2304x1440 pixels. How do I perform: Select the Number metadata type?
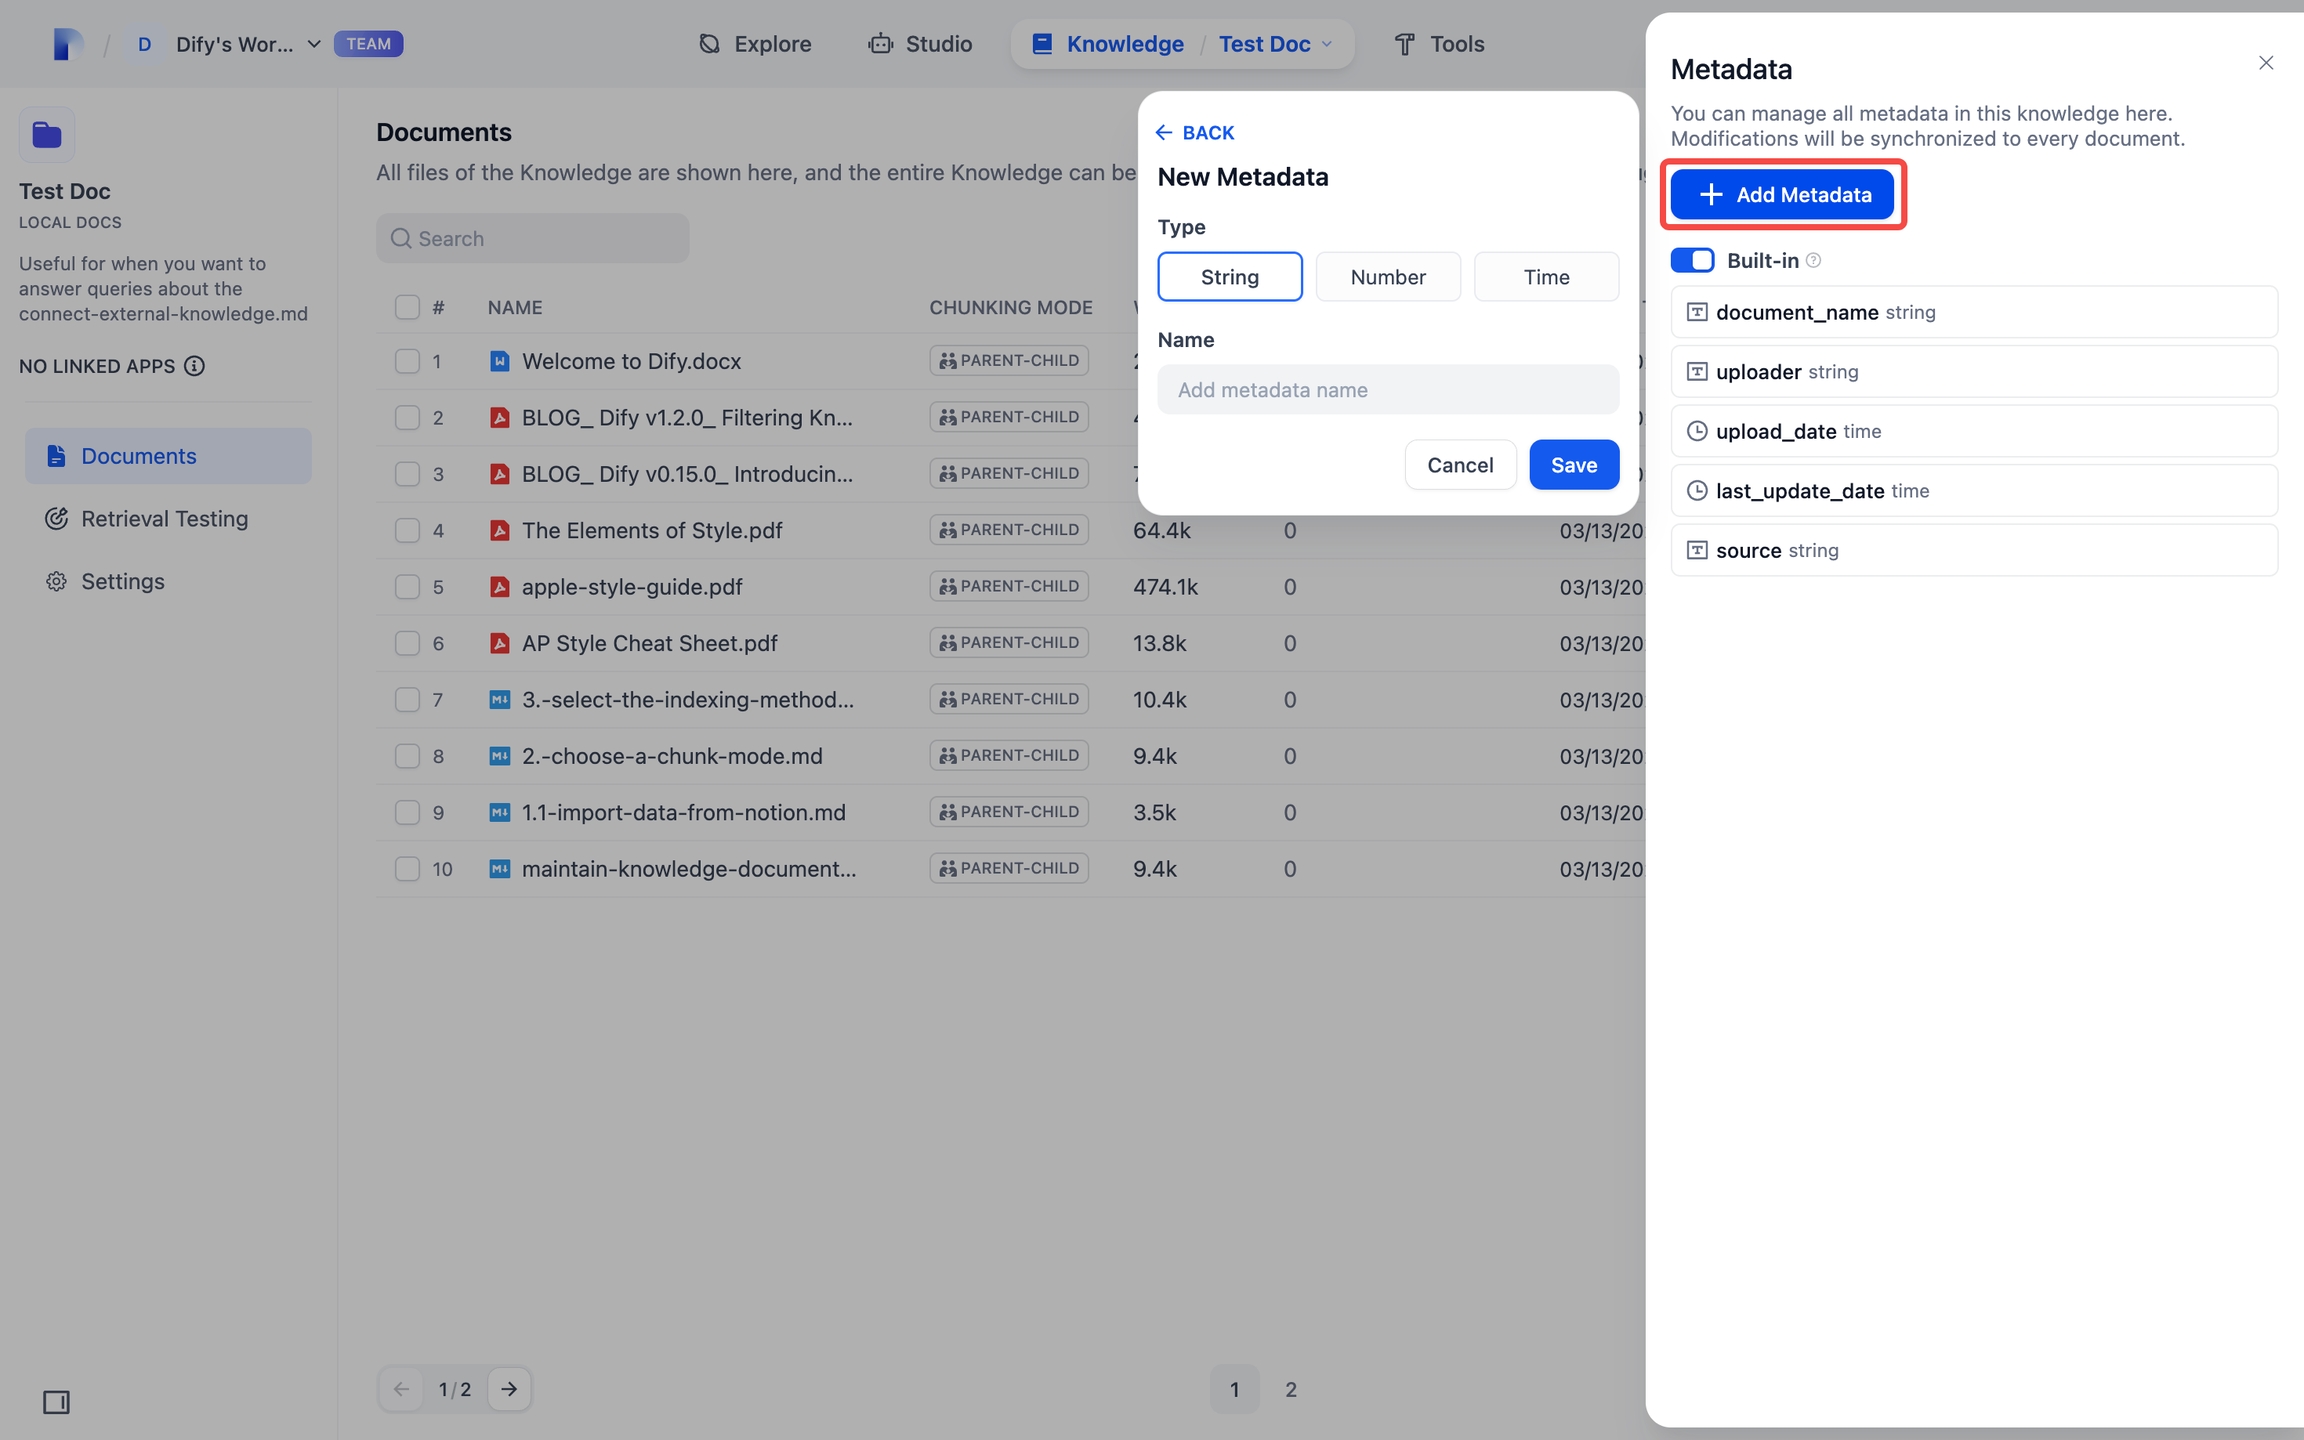pos(1387,277)
